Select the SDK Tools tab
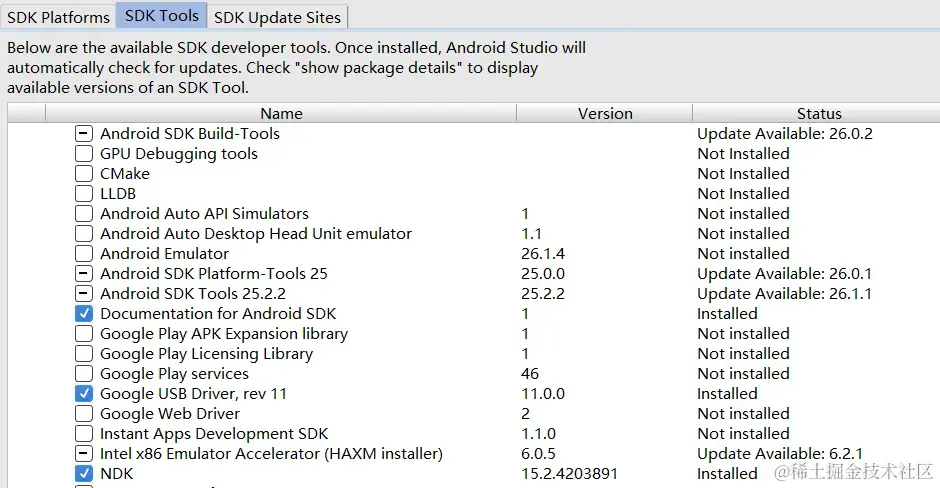This screenshot has height=488, width=940. click(x=162, y=16)
